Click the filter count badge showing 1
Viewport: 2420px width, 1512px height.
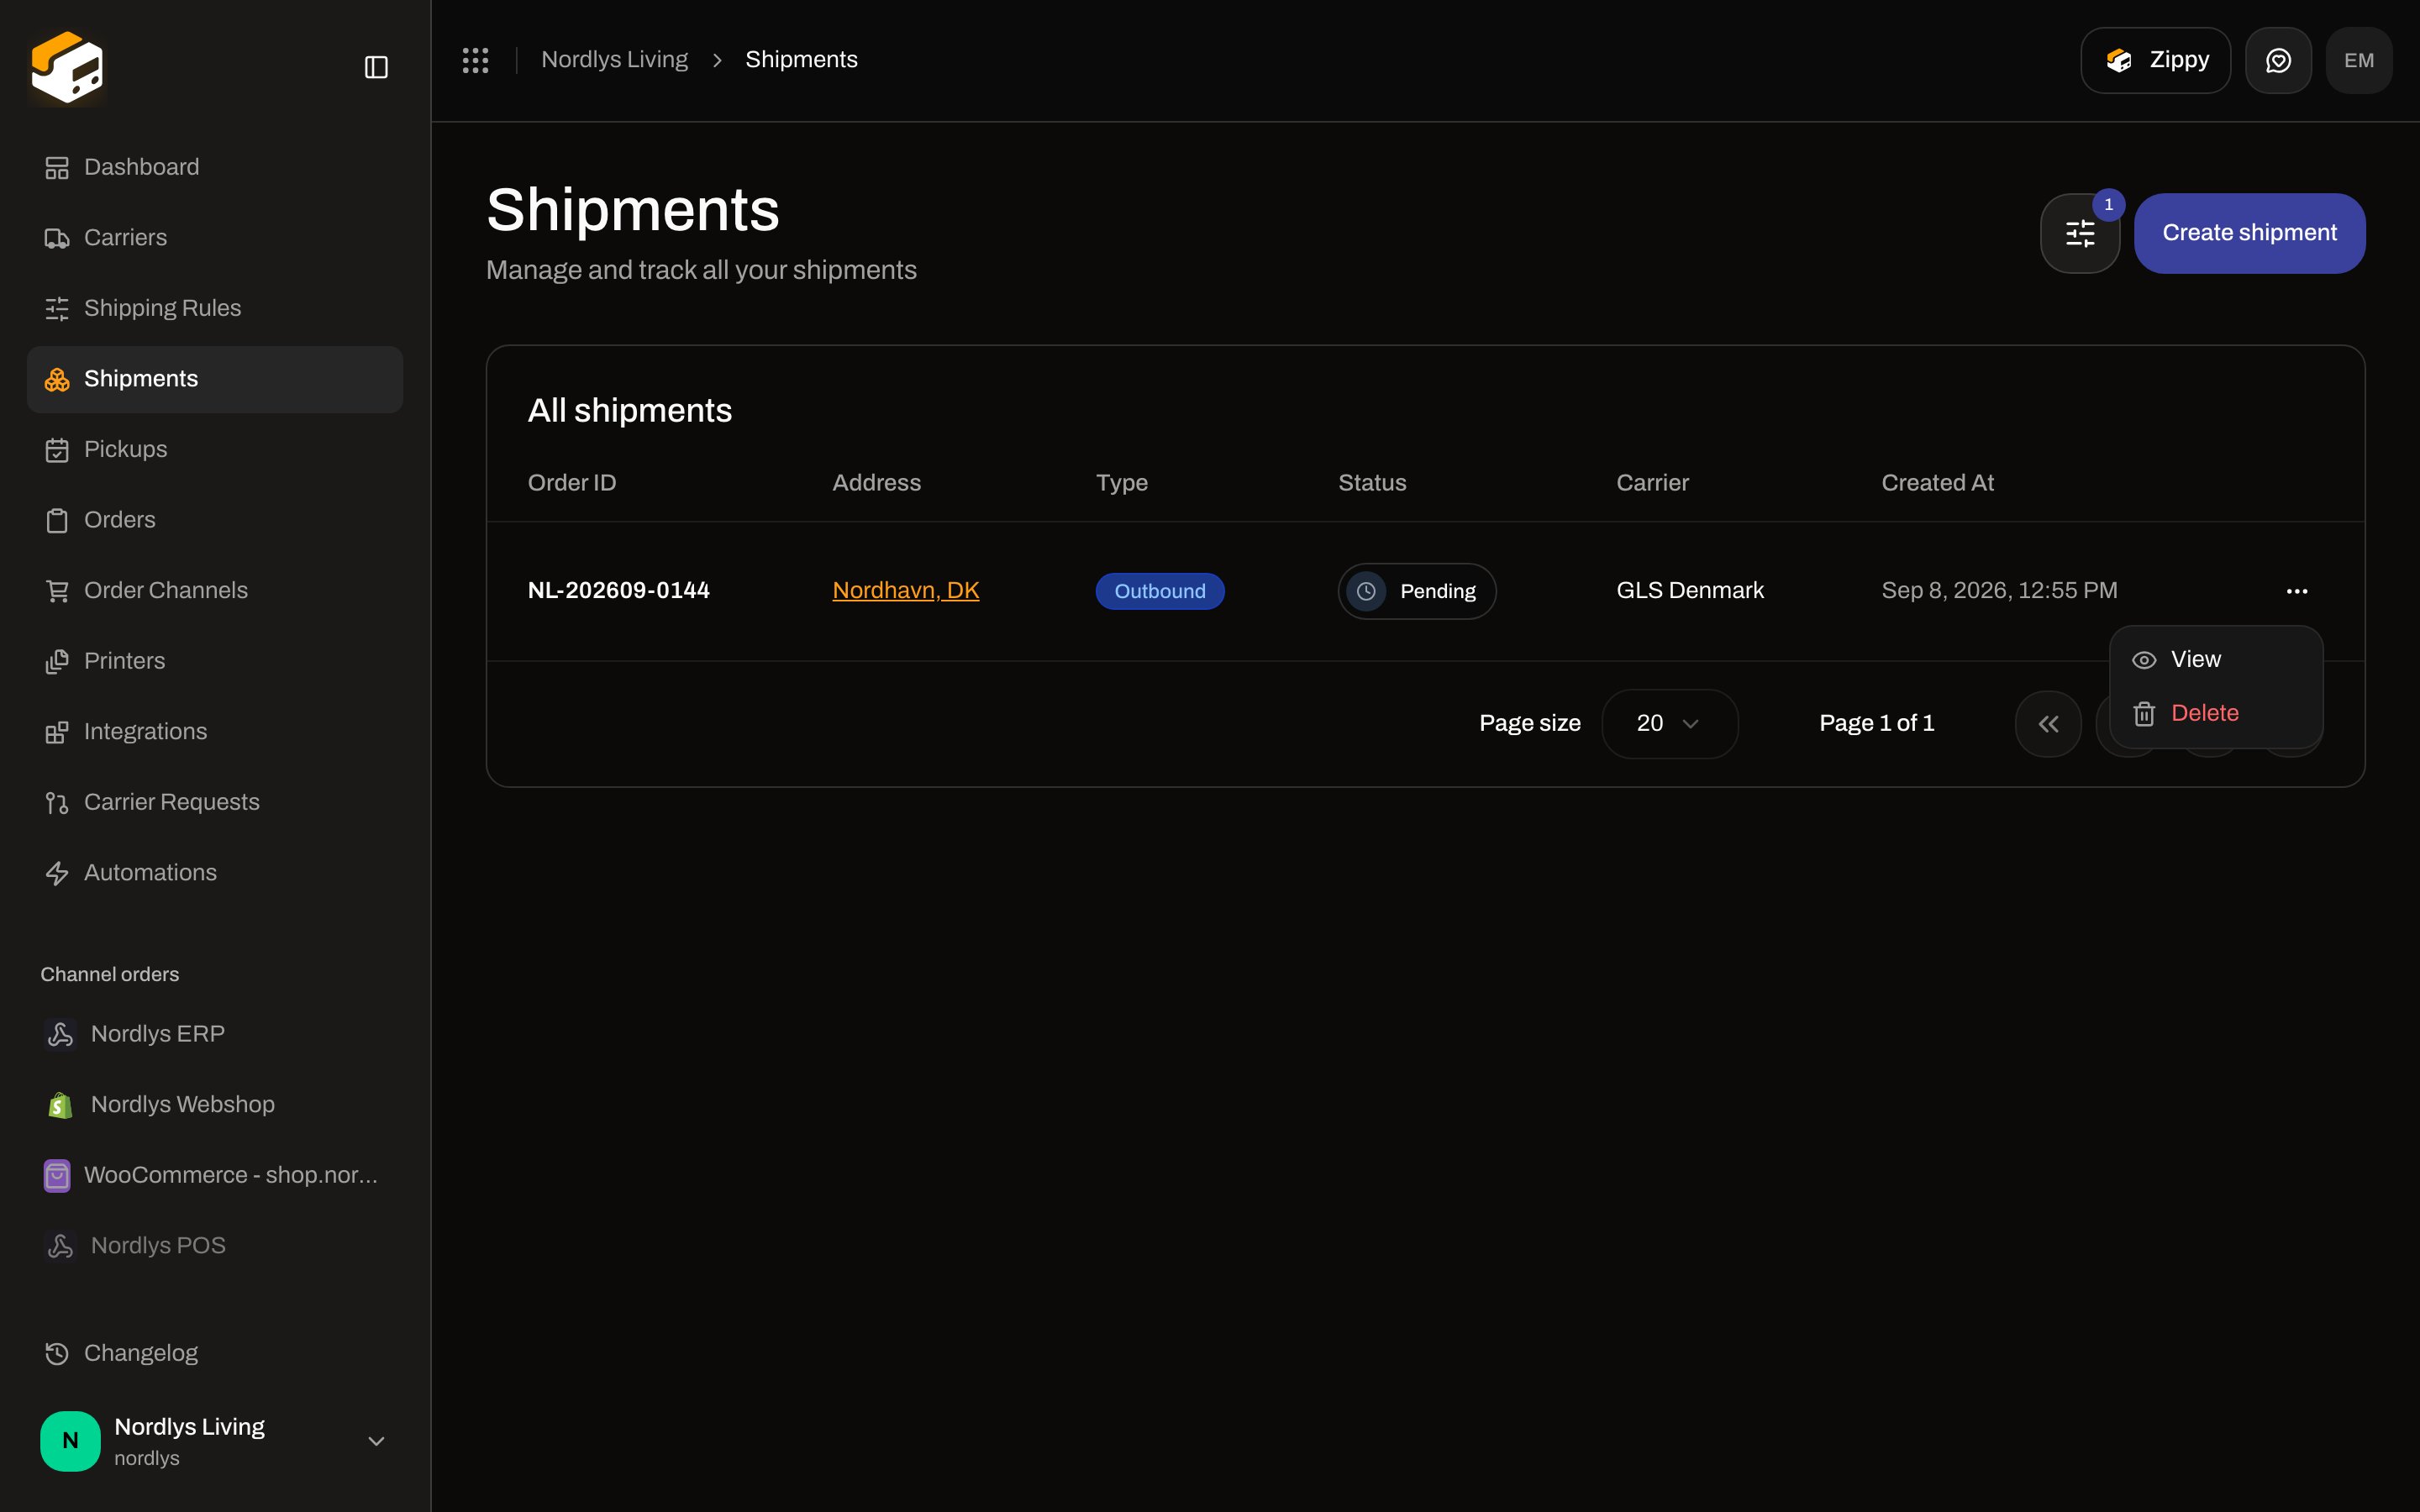point(2108,204)
